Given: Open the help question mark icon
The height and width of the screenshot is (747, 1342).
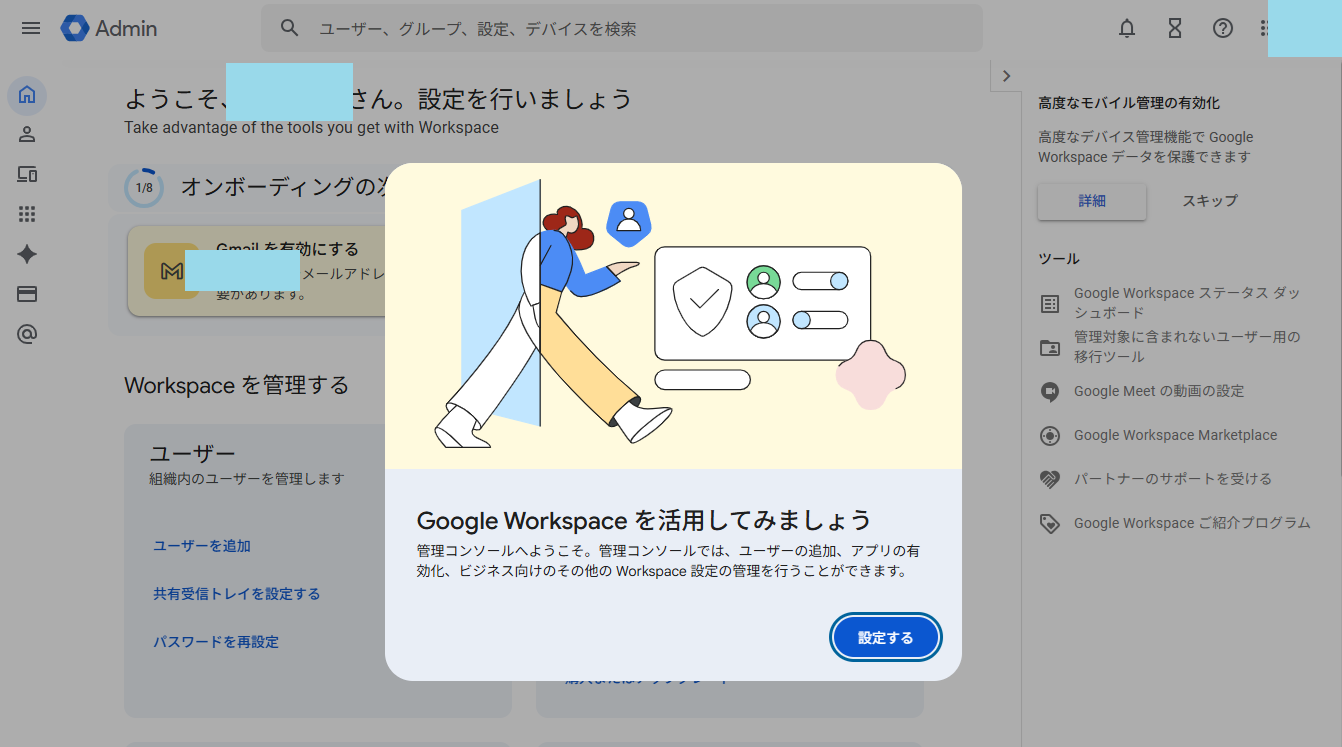Looking at the screenshot, I should [x=1222, y=28].
